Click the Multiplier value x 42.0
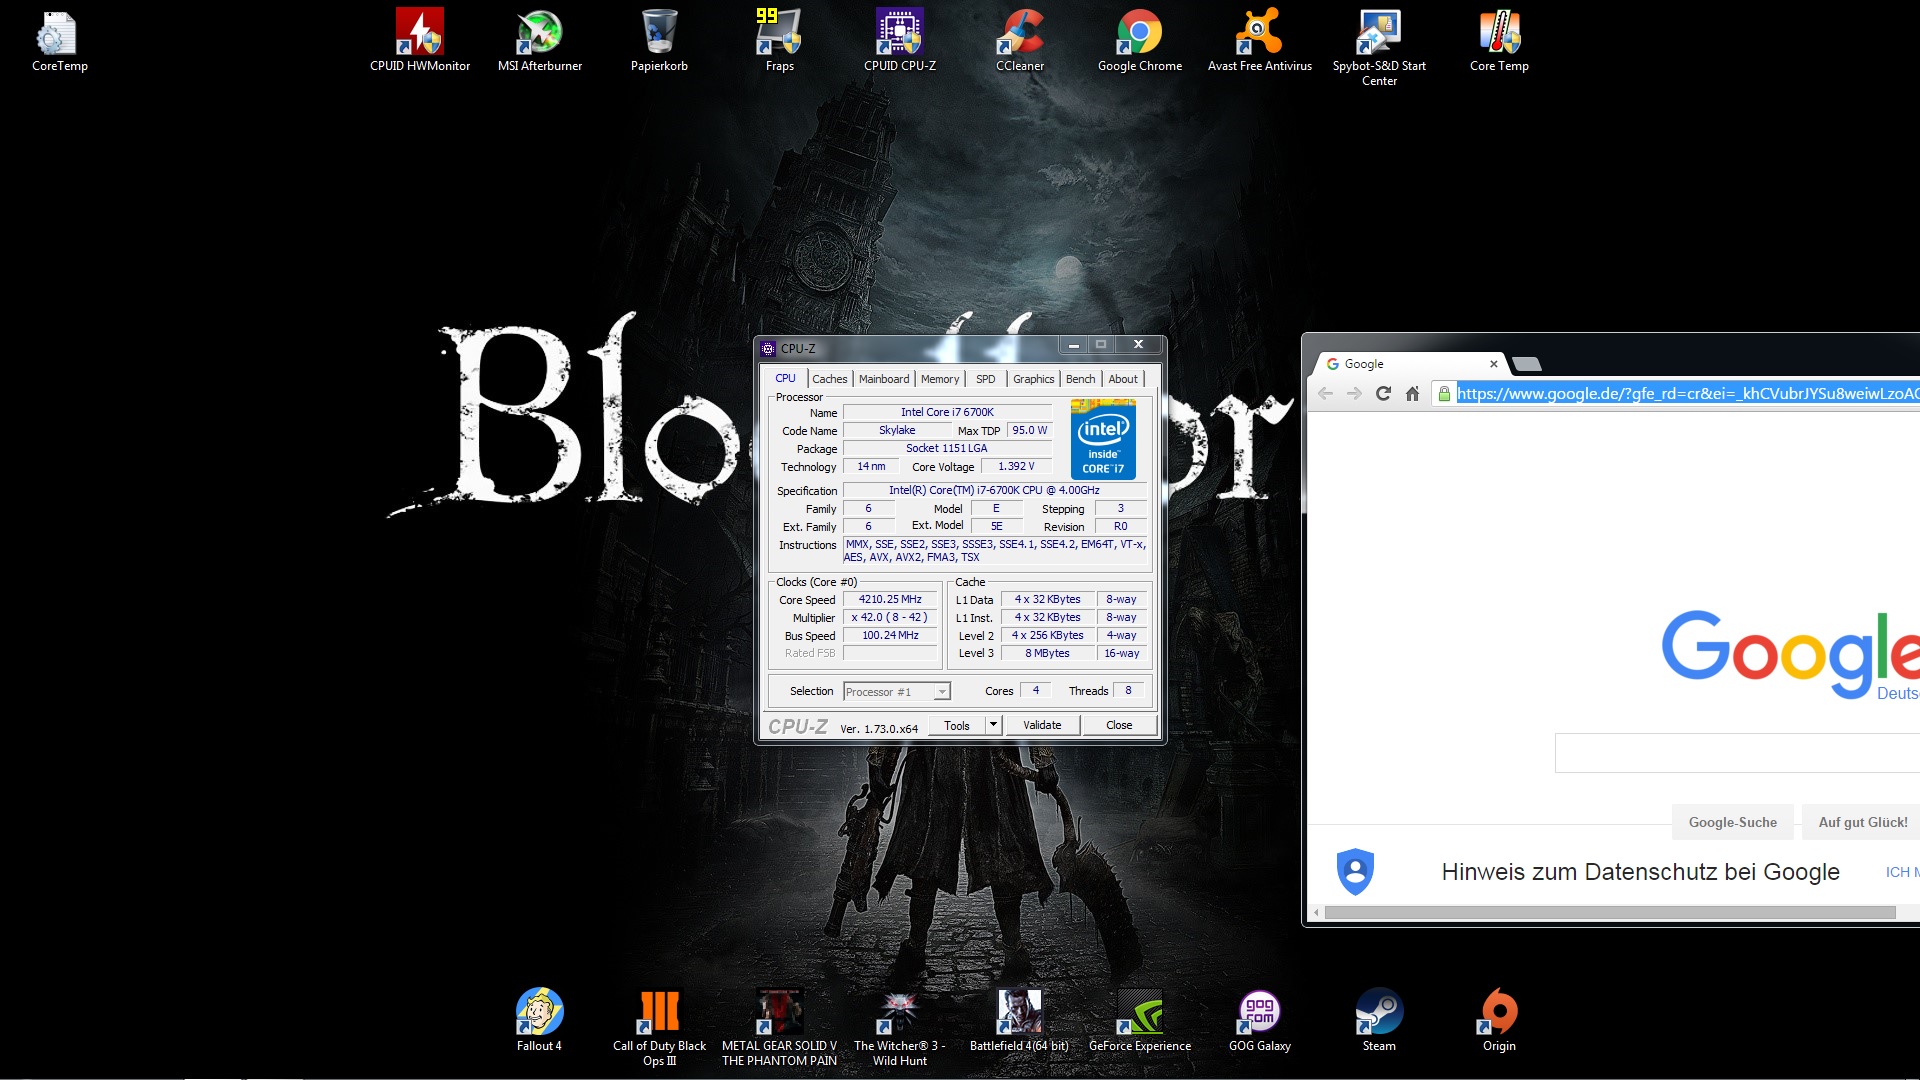Image resolution: width=1920 pixels, height=1080 pixels. pyautogui.click(x=890, y=618)
